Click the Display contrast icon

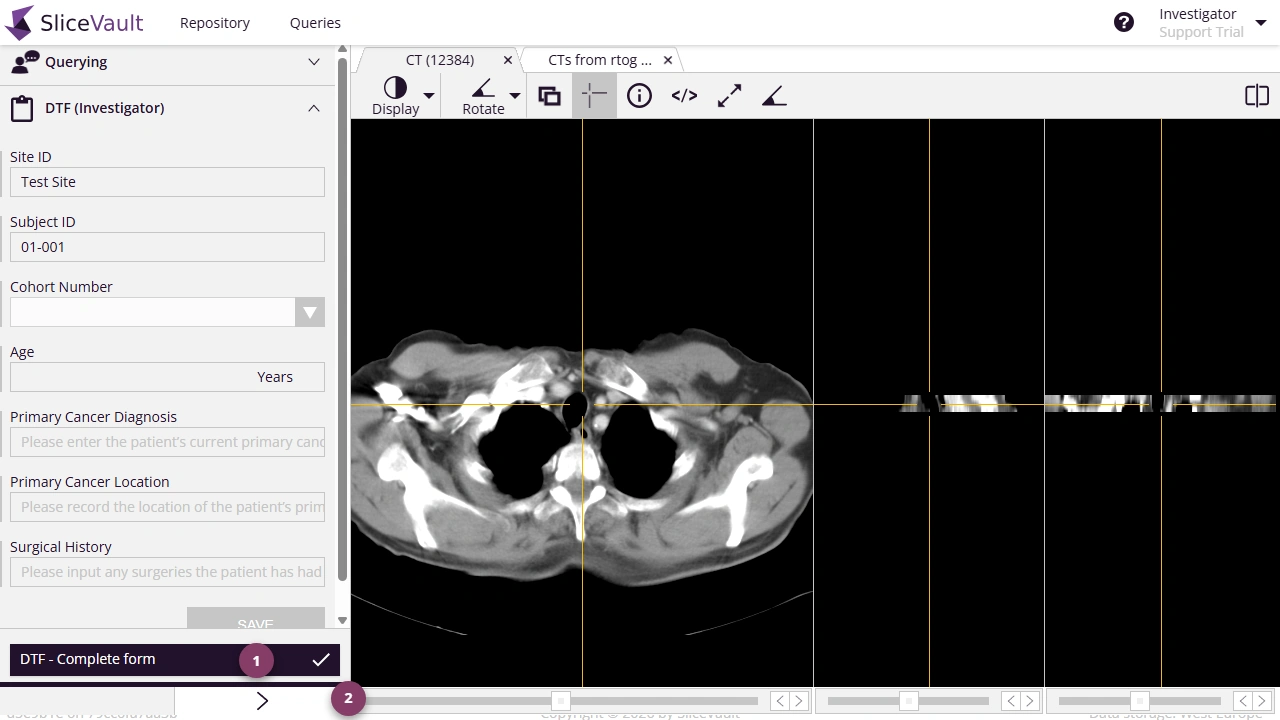(395, 88)
